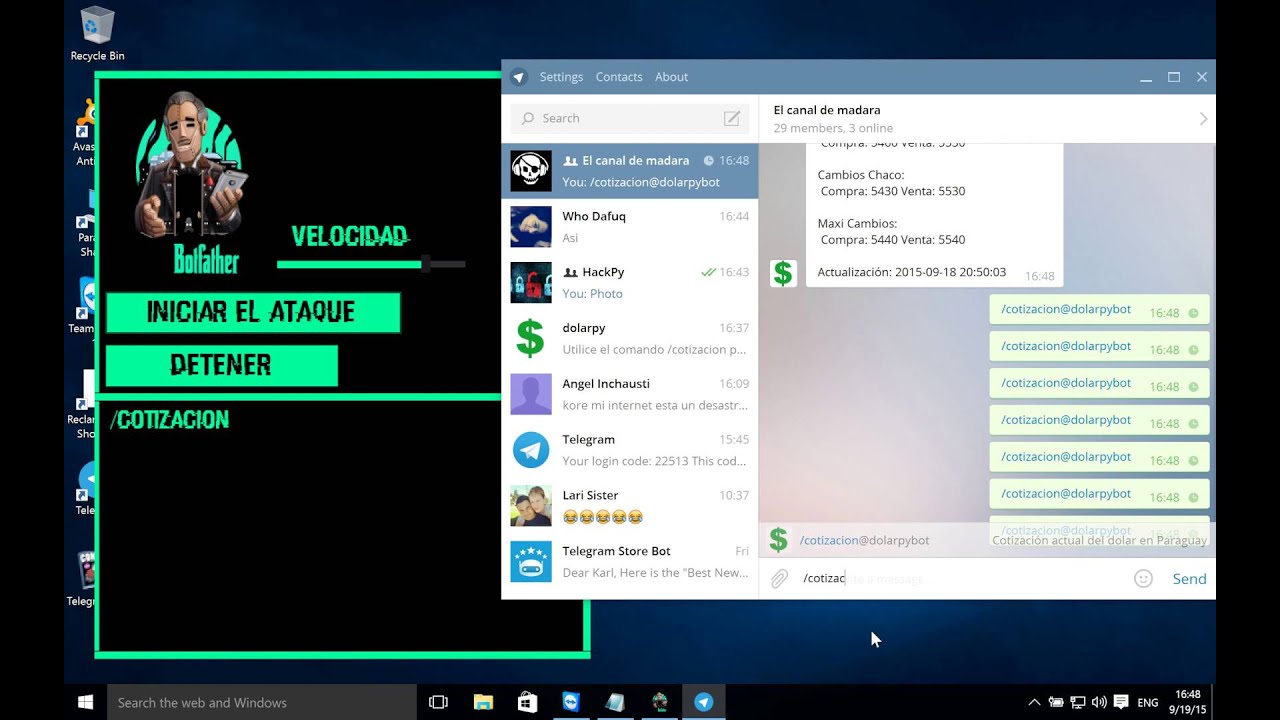Open the Angel Inchausti chat

point(629,395)
